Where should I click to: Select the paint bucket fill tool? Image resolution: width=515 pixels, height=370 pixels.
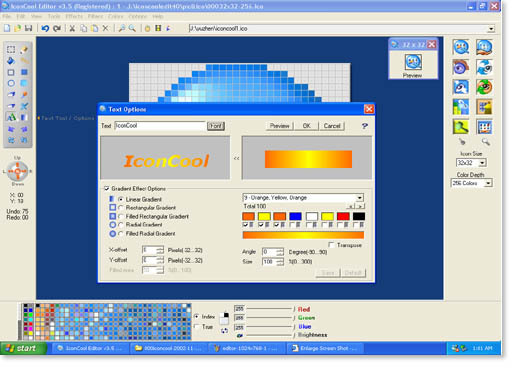click(x=11, y=61)
